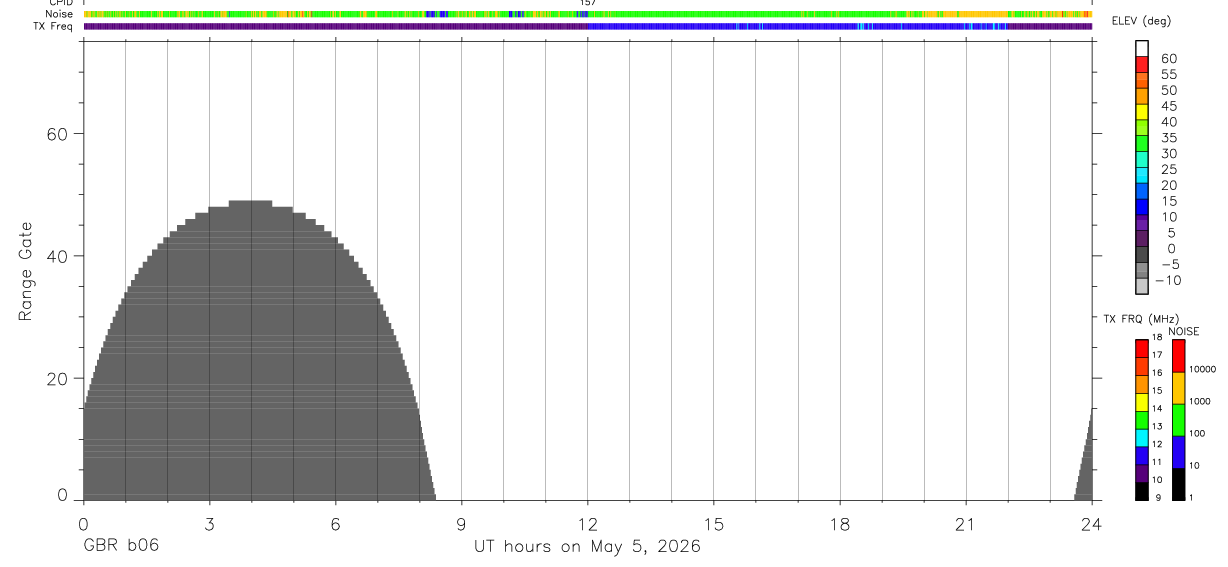Select the 'Range Gate' y-axis label

click(26, 272)
